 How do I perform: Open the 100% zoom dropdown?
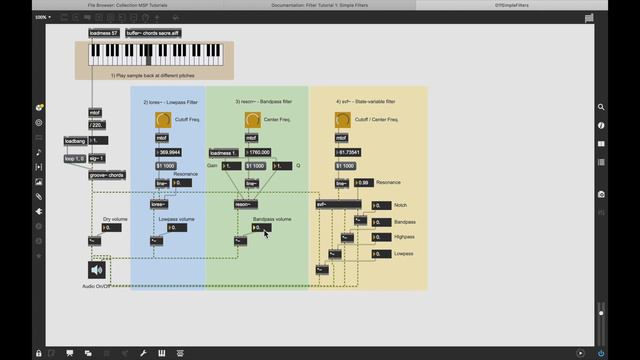coord(43,17)
